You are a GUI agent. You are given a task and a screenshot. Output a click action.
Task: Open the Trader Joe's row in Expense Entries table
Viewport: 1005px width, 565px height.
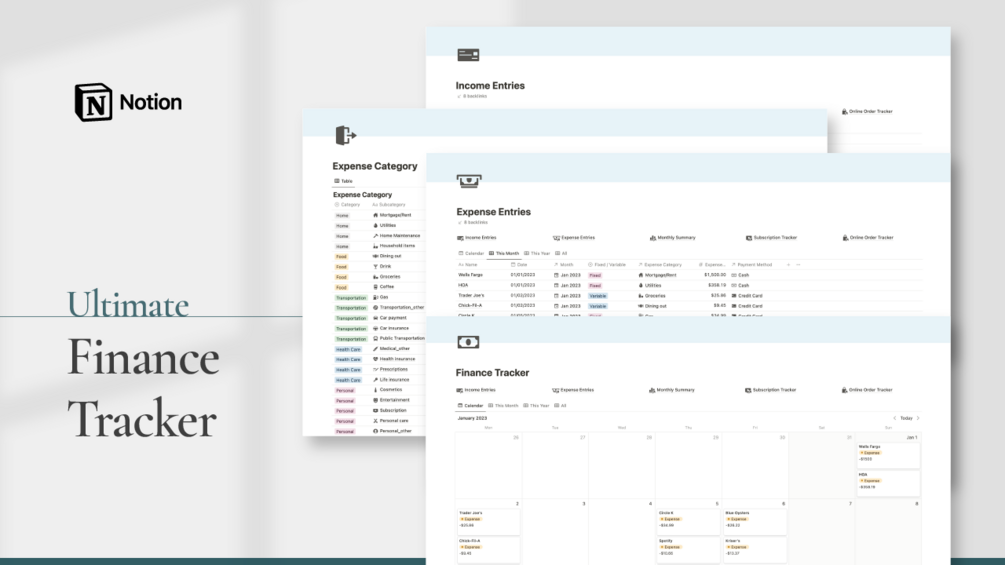pos(471,295)
